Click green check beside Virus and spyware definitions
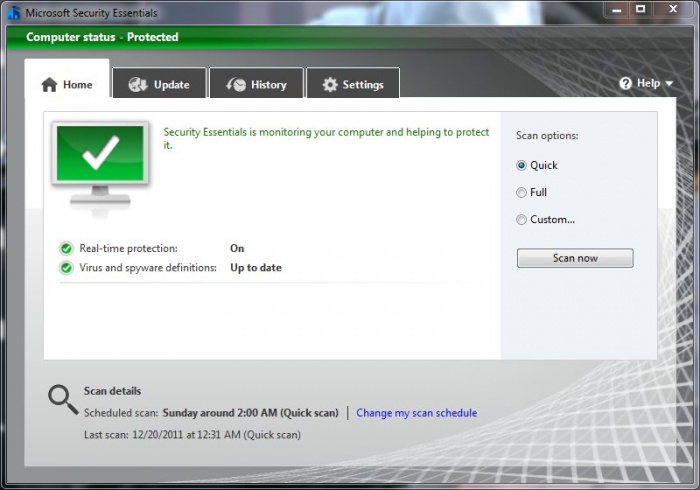Image resolution: width=700 pixels, height=490 pixels. pos(66,268)
